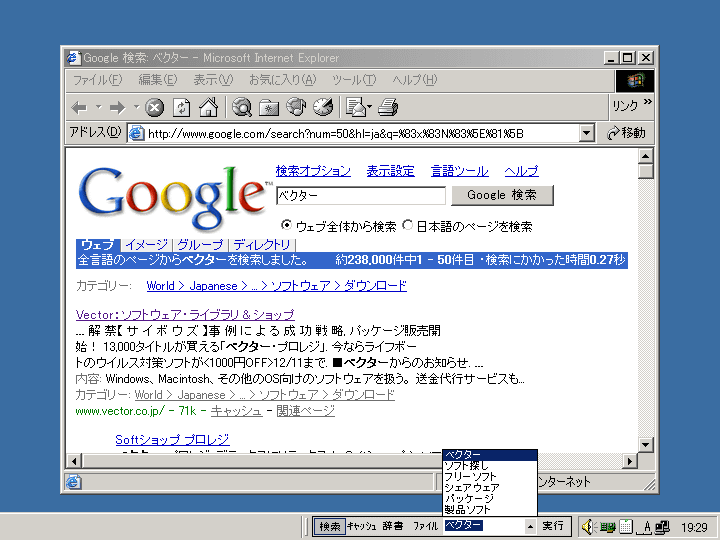Choose 製品ソフト in the dropdown list

coord(489,510)
